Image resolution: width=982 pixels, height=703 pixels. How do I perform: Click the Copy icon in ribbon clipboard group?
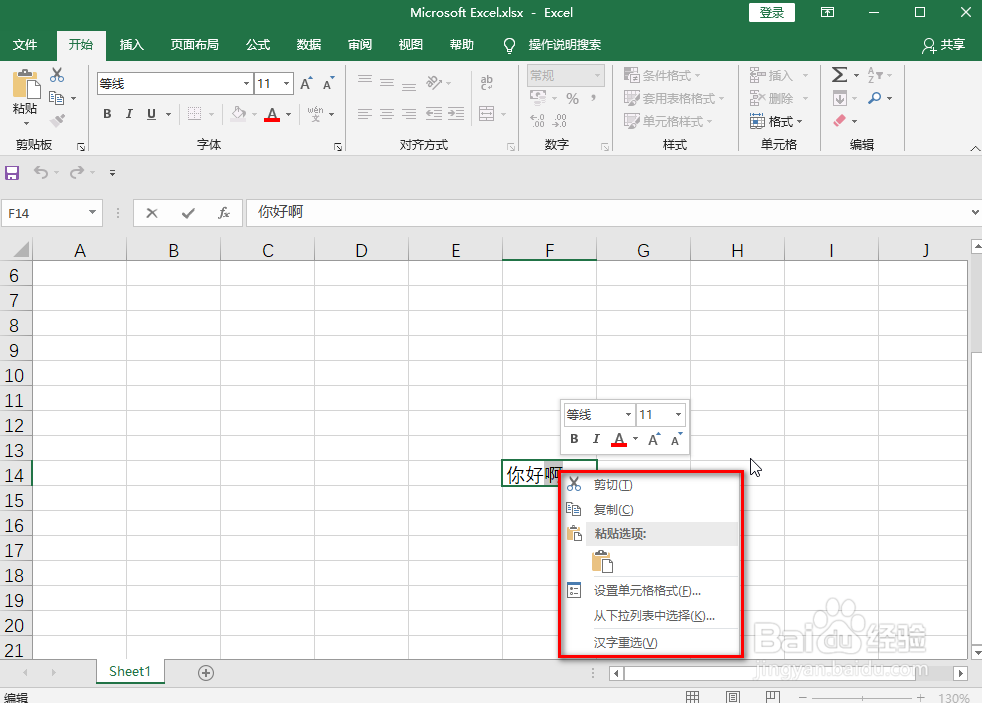click(x=57, y=98)
